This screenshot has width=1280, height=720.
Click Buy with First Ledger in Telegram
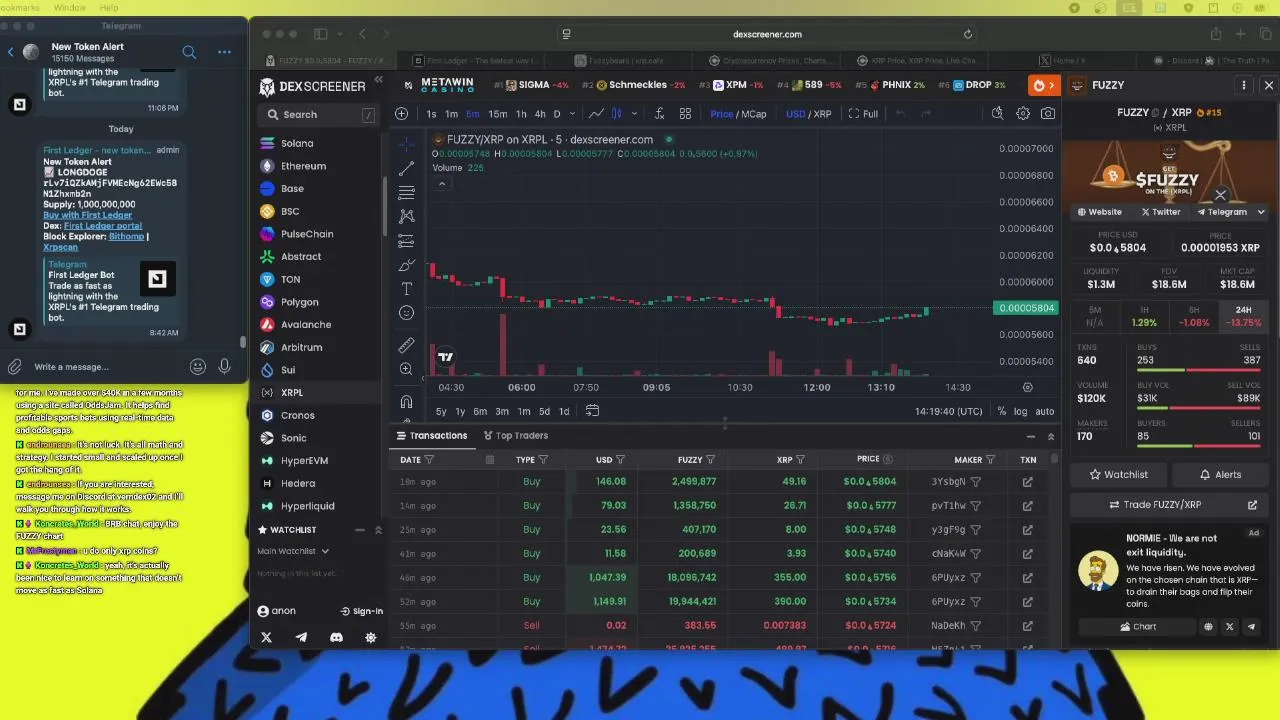tap(87, 215)
